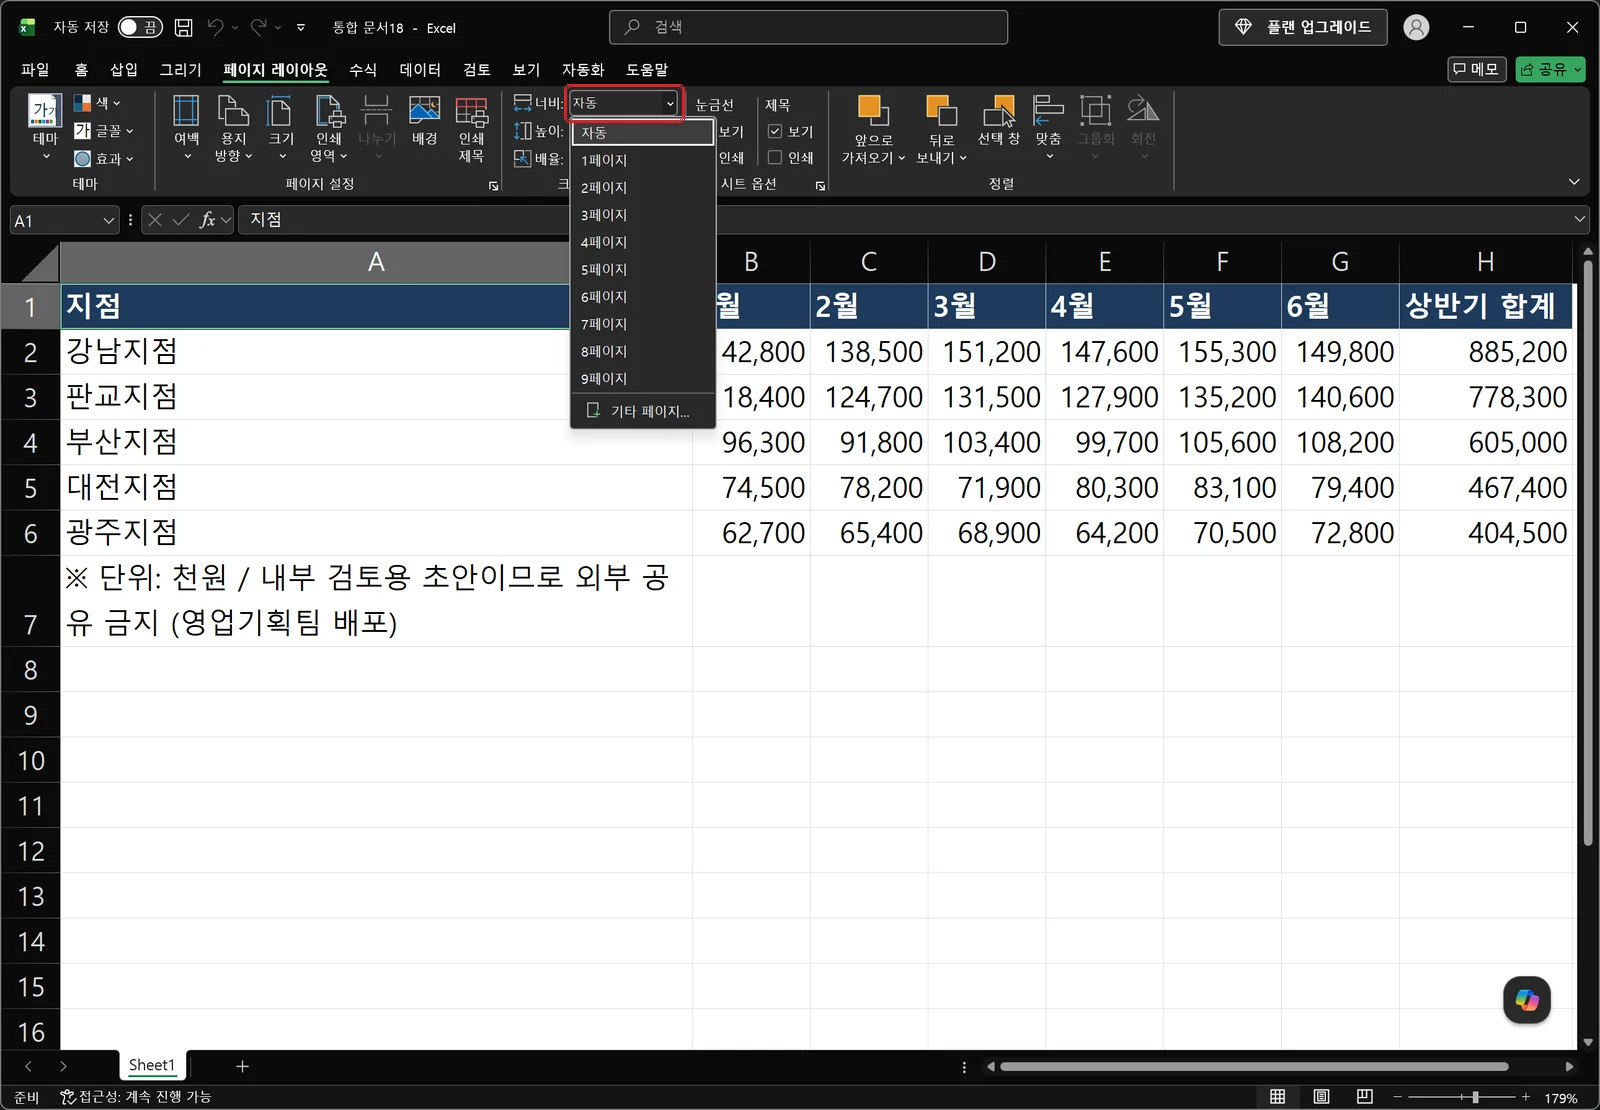Screen dimensions: 1600x1110
Task: Choose 9페이지 in the width list
Action: [643, 378]
